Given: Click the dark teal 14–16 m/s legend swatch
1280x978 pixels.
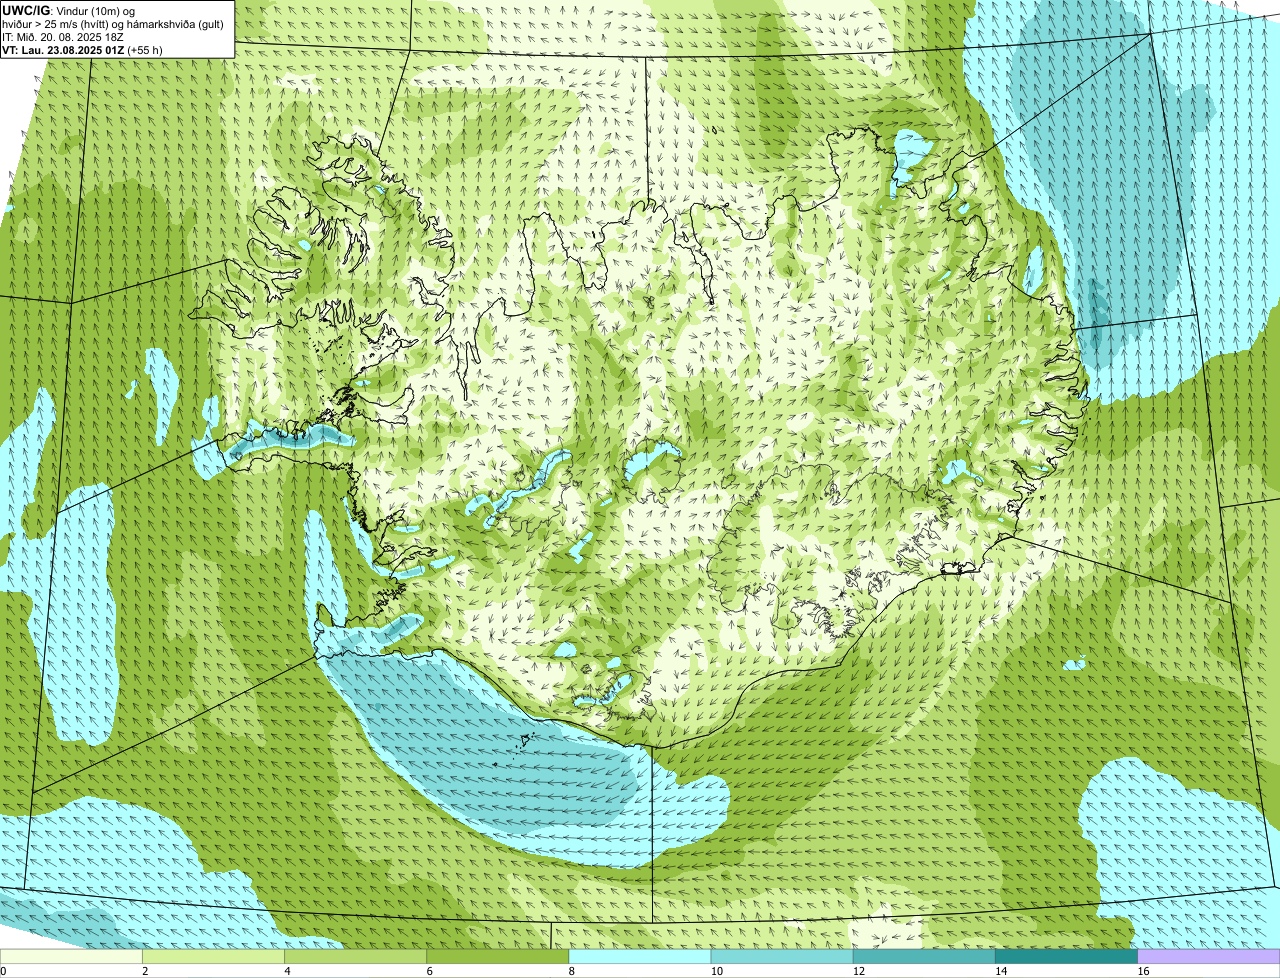Looking at the screenshot, I should tap(1067, 956).
